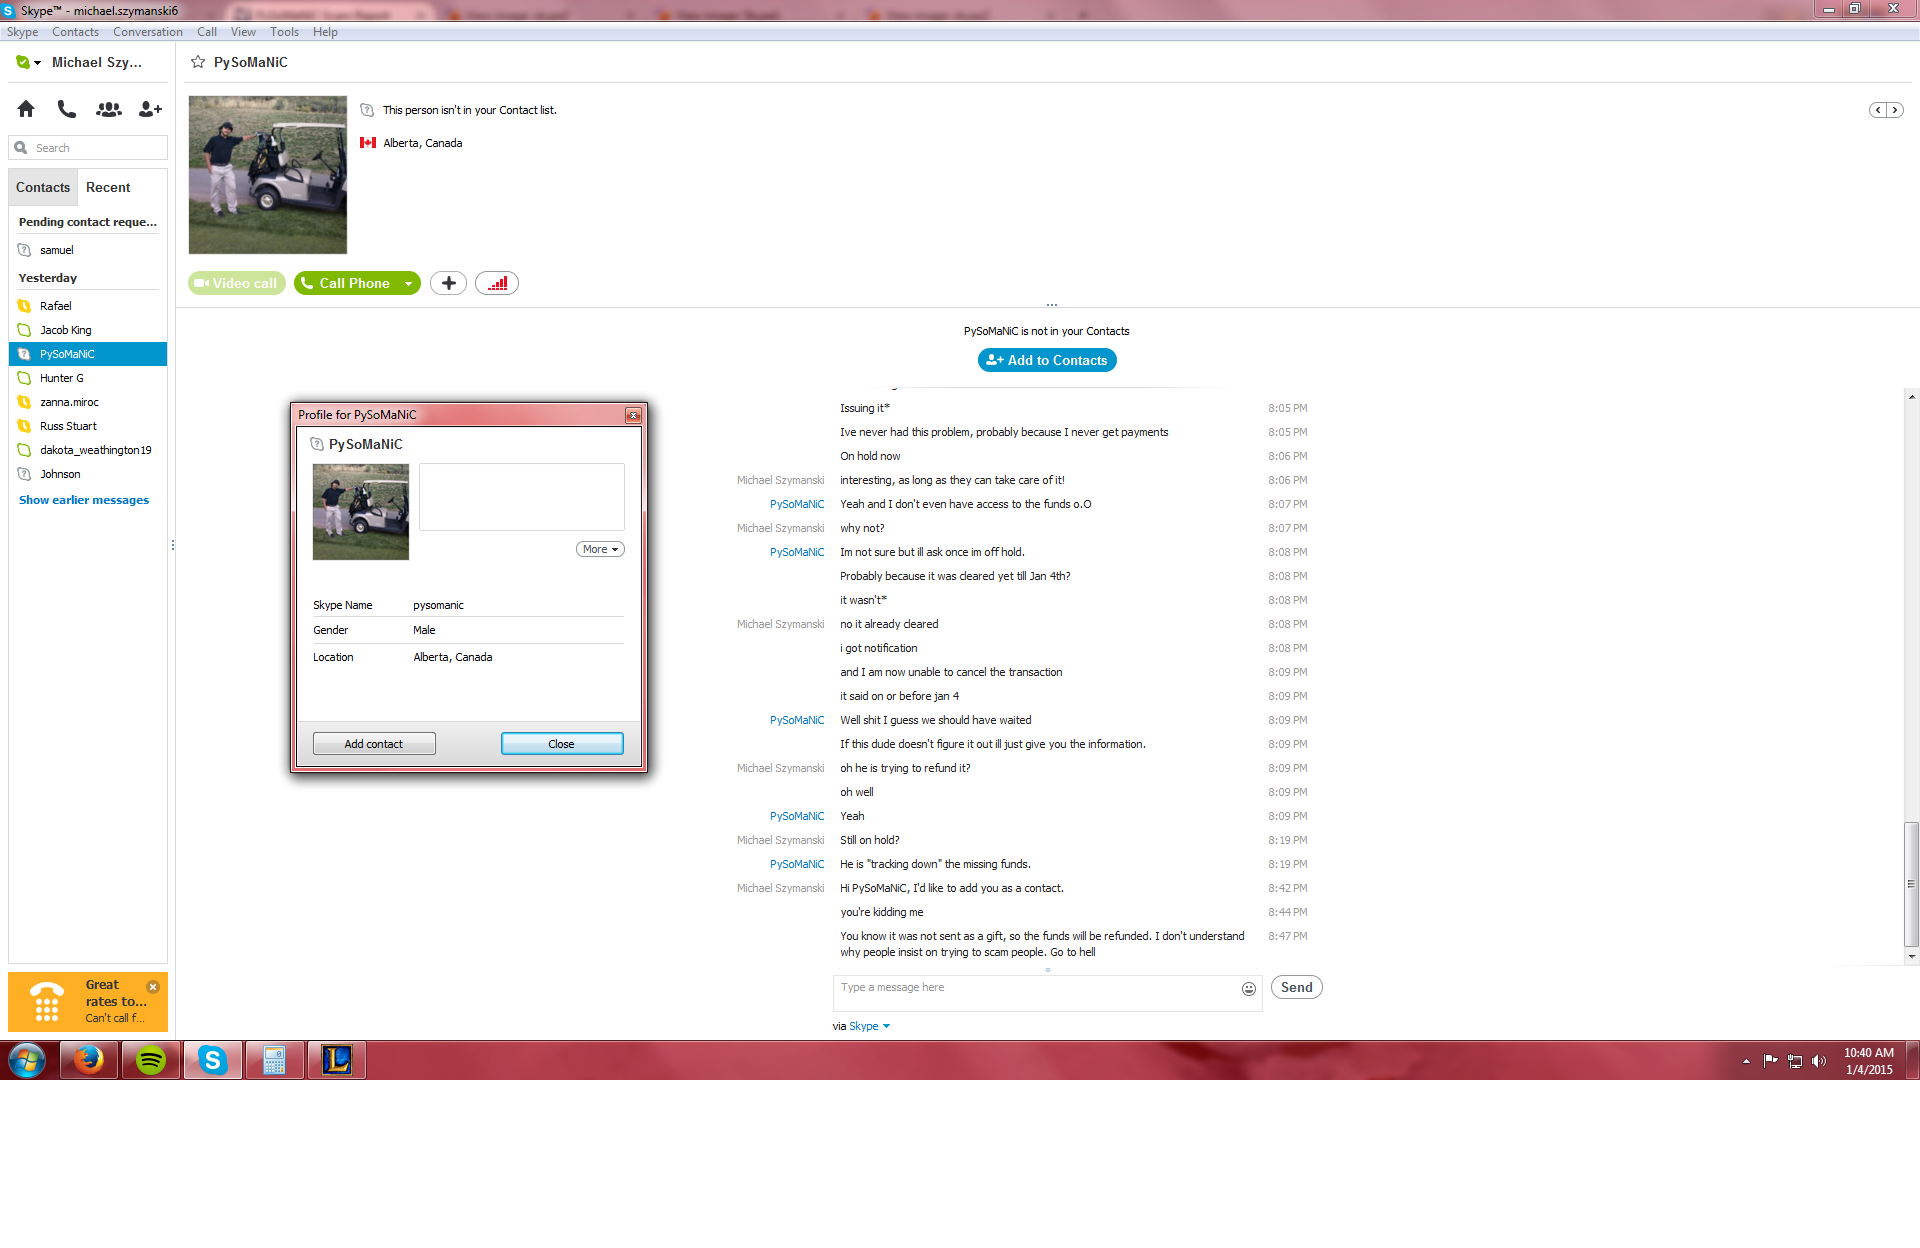The image size is (1920, 1248).
Task: Select the samuel pending request
Action: [x=88, y=250]
